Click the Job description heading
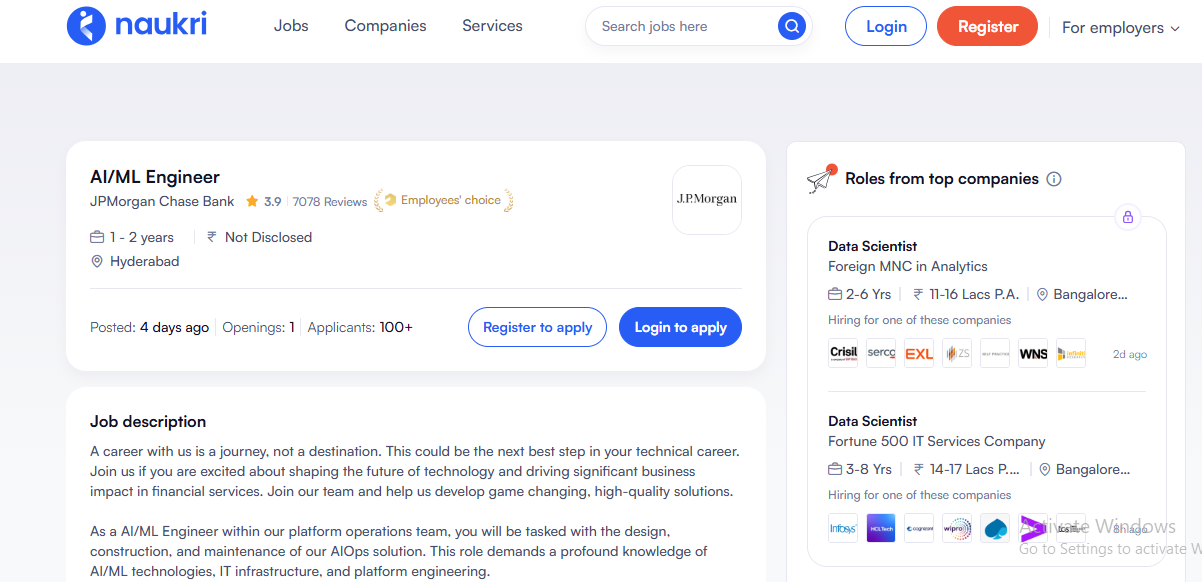 [148, 421]
